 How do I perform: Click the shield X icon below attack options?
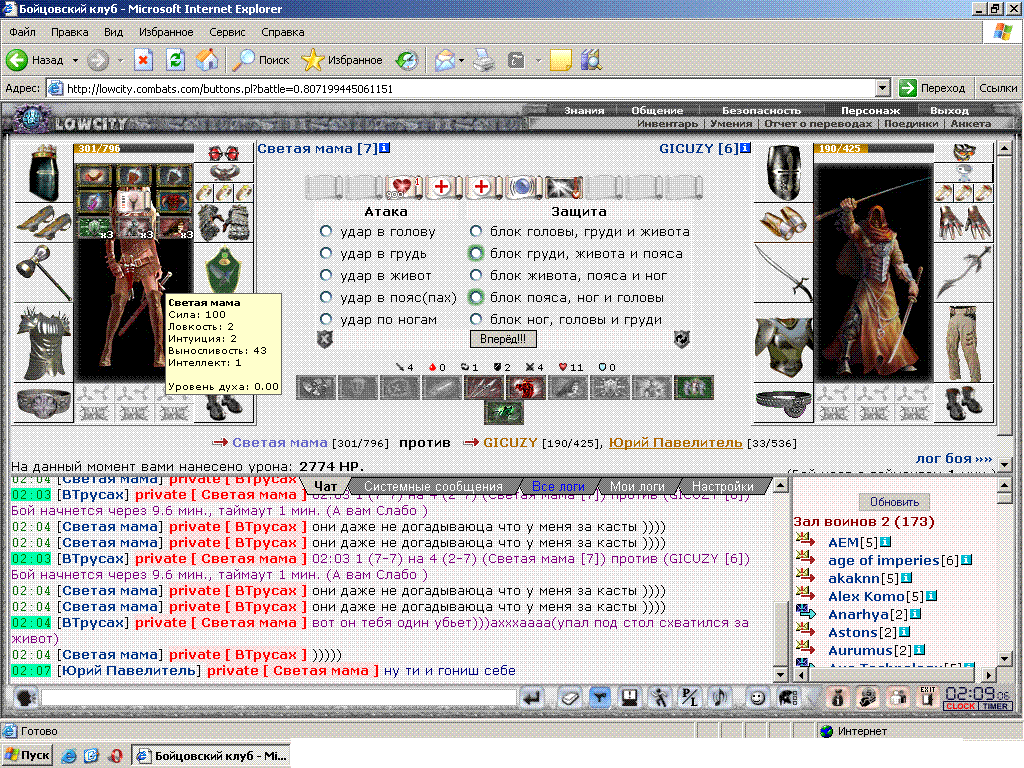(325, 339)
